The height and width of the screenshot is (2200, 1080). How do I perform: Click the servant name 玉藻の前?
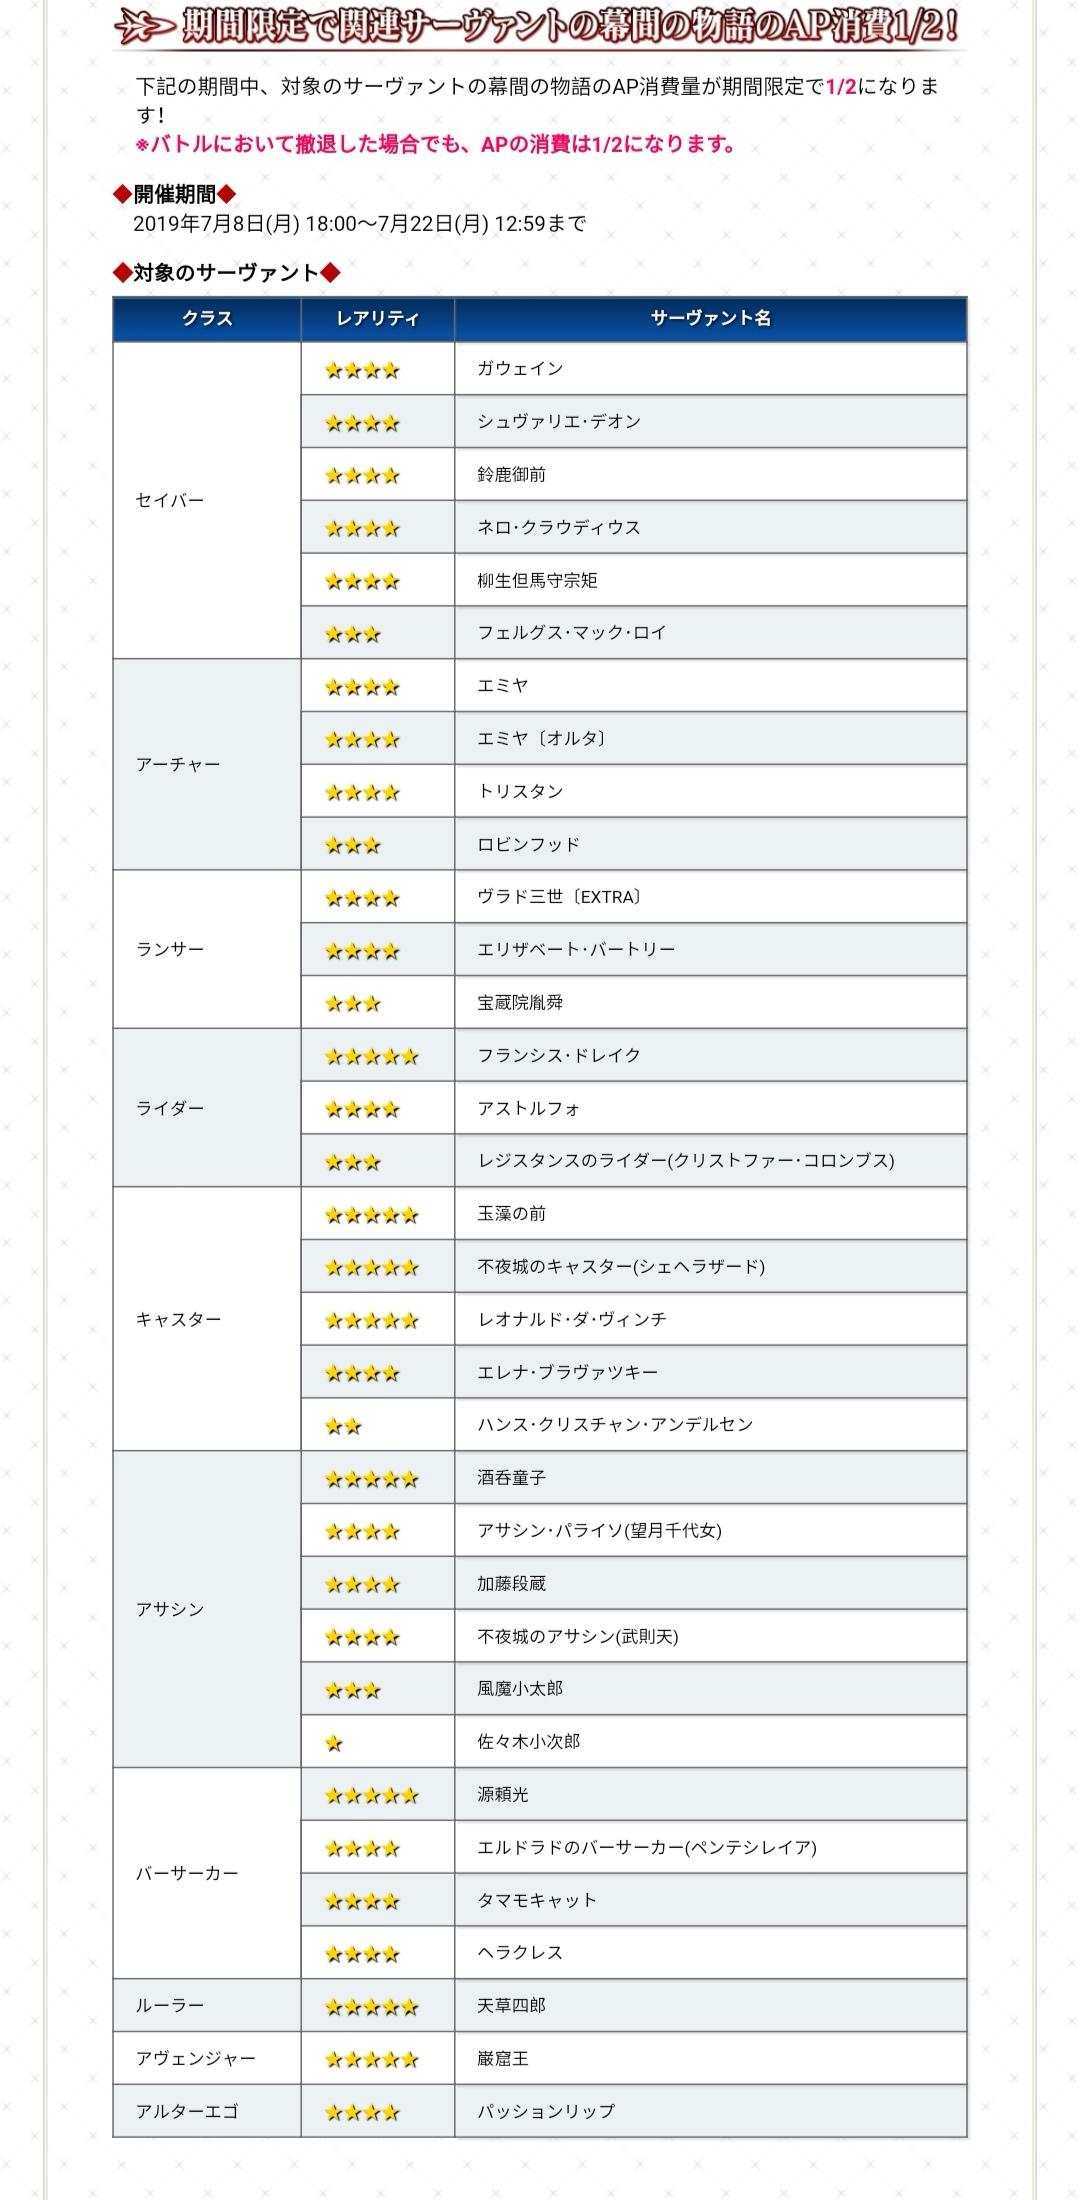point(511,1214)
